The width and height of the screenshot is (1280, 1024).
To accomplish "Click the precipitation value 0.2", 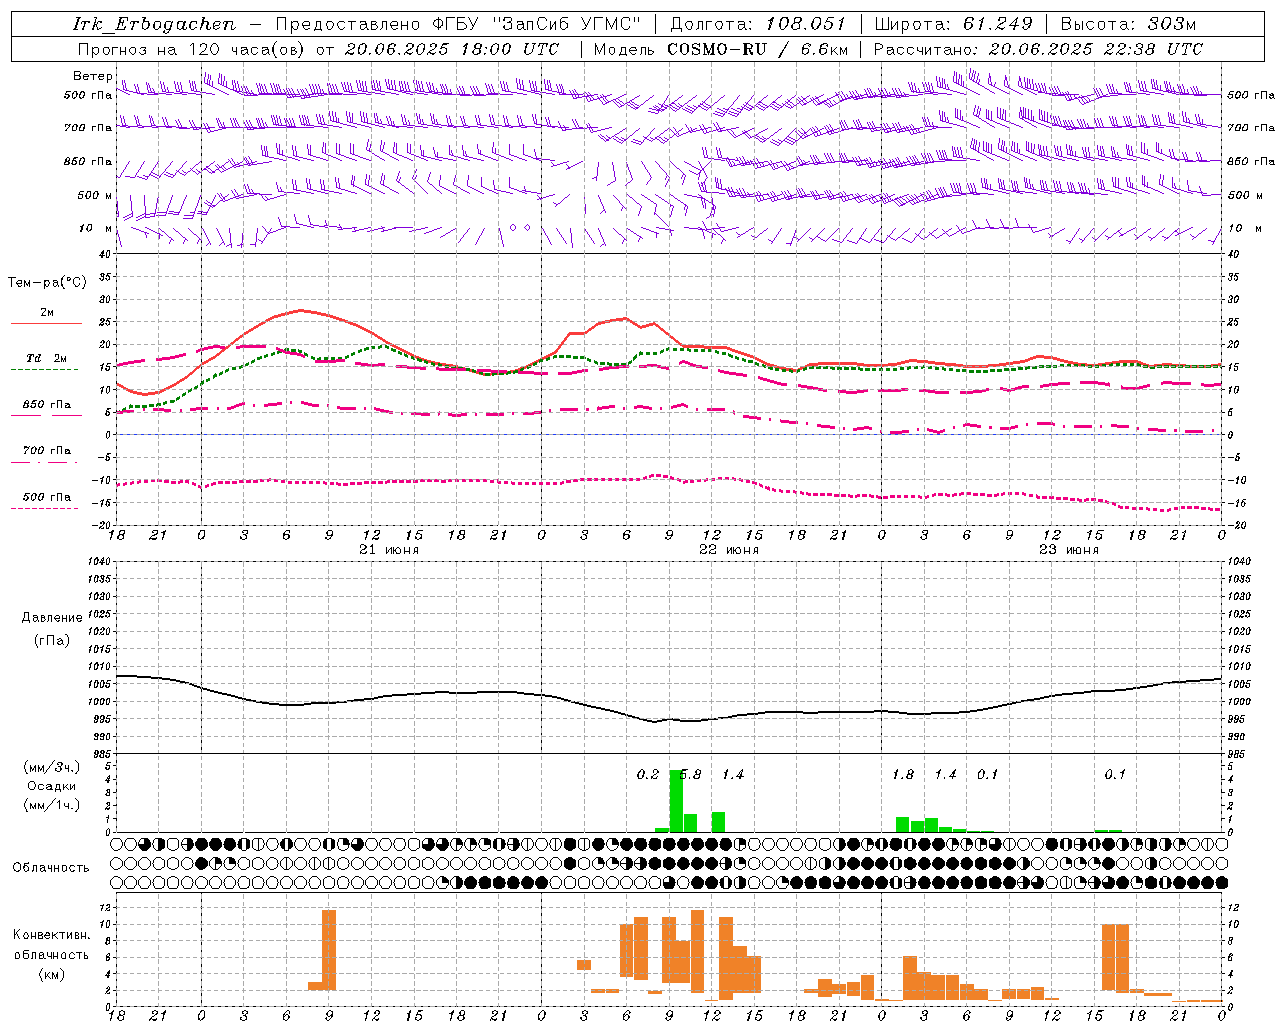I will pos(648,775).
